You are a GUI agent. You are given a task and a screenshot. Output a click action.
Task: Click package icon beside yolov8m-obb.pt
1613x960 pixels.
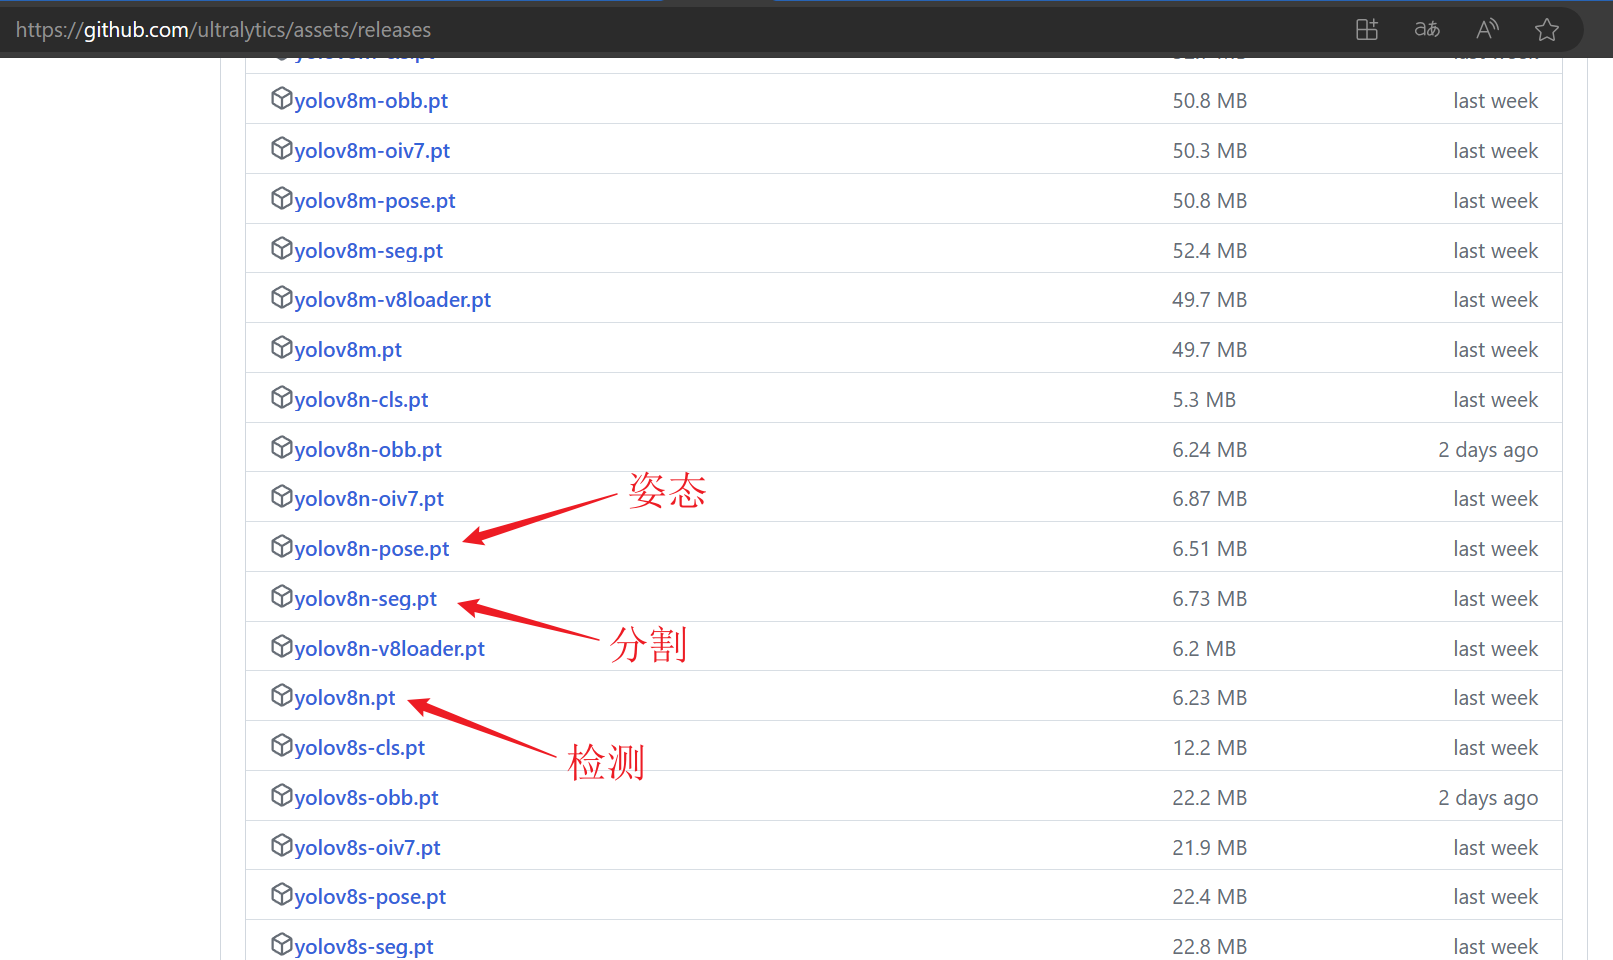click(281, 98)
